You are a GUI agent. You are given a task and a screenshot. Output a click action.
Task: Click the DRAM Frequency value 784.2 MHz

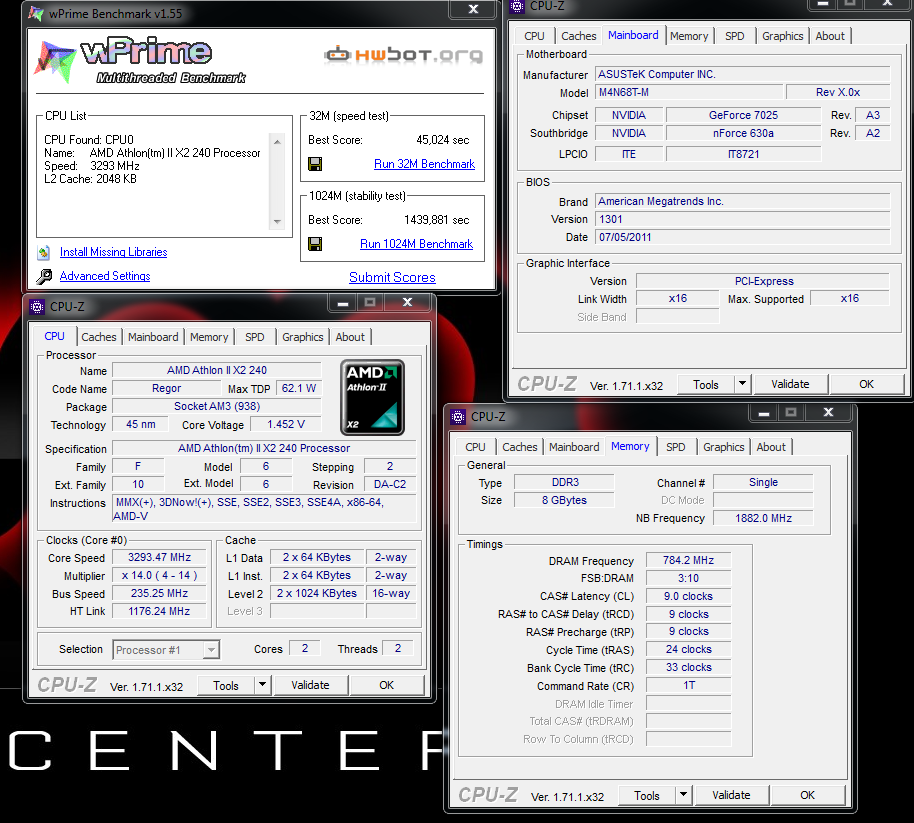[x=688, y=560]
